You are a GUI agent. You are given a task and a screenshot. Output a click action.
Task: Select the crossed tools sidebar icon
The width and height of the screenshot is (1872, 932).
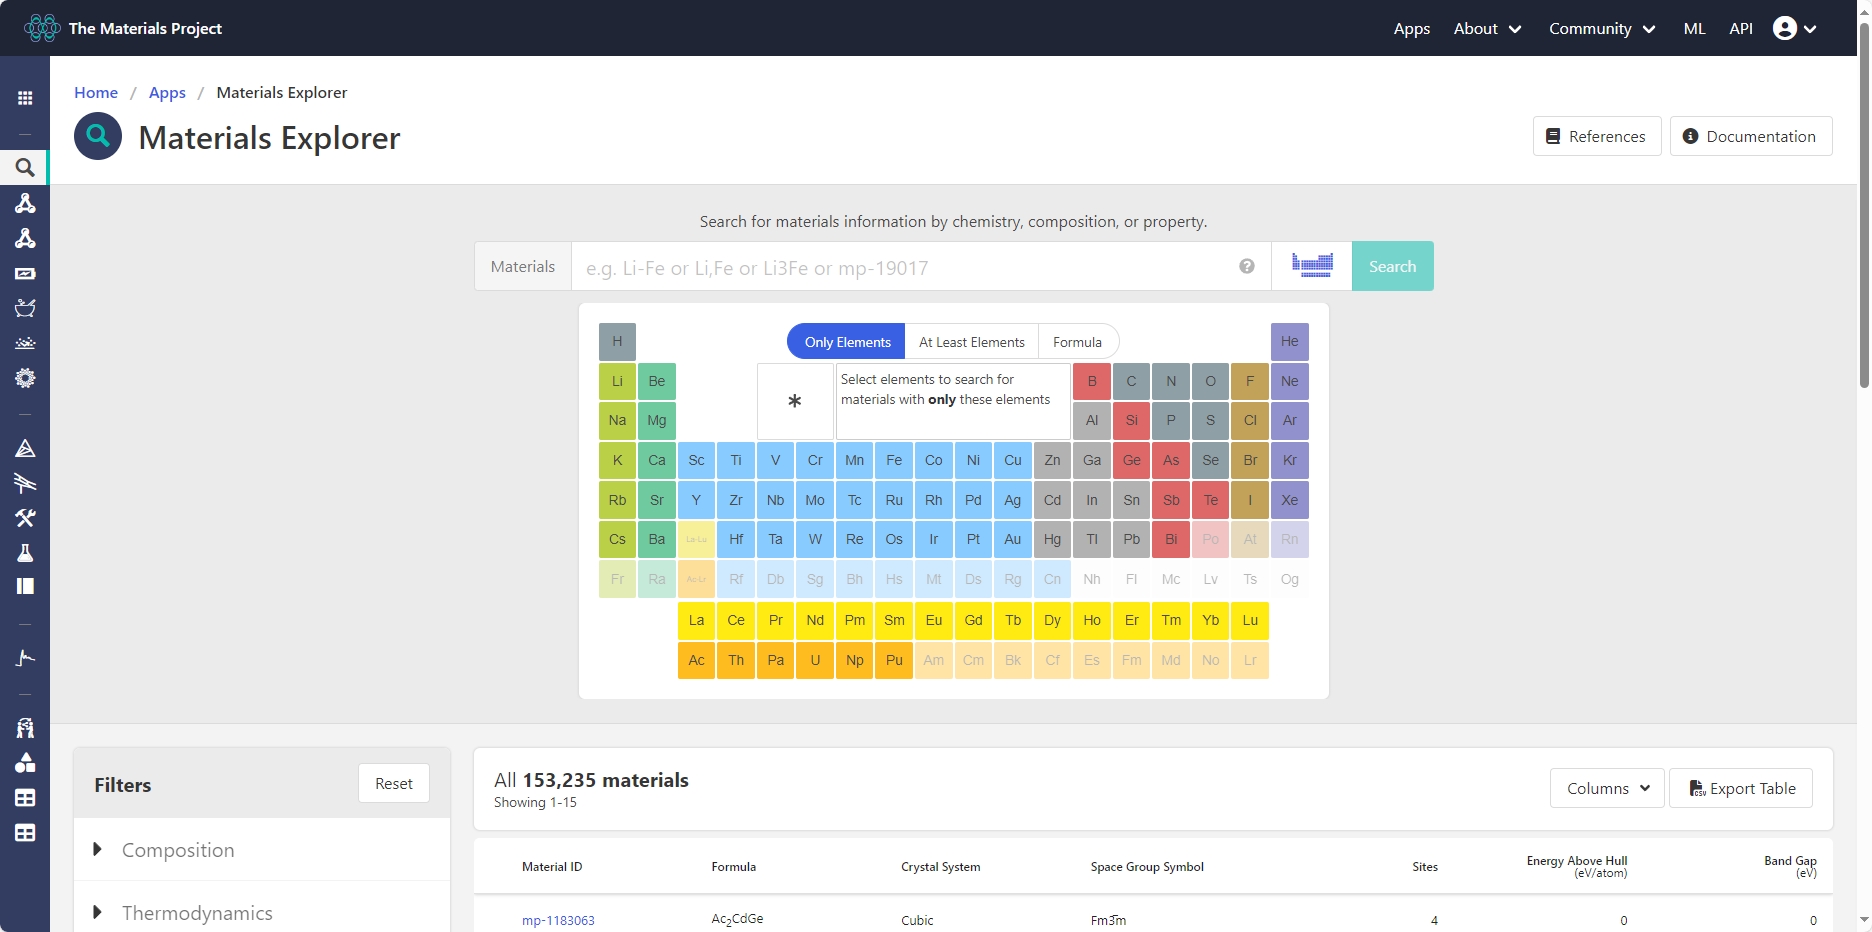tap(25, 518)
